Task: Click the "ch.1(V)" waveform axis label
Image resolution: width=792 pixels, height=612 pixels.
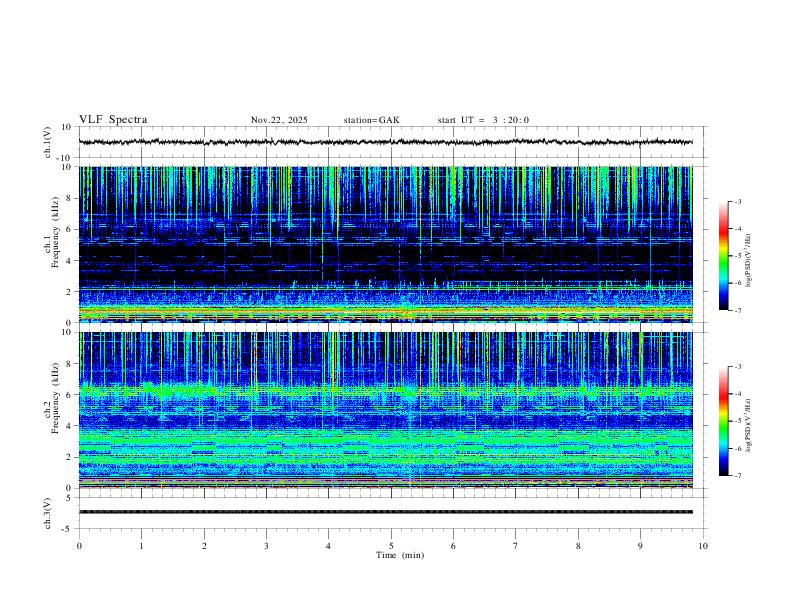Action: 48,142
